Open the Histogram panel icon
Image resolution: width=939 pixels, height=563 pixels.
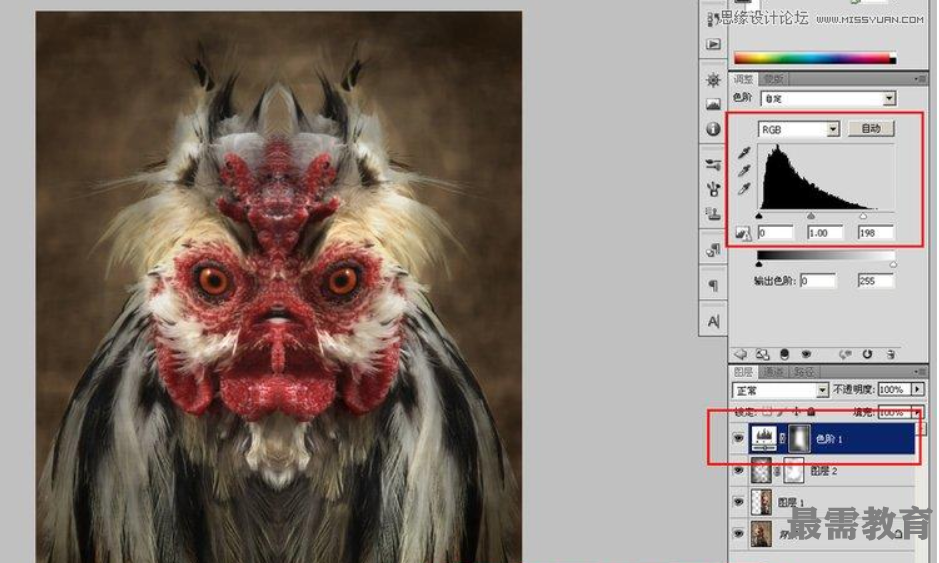(713, 104)
